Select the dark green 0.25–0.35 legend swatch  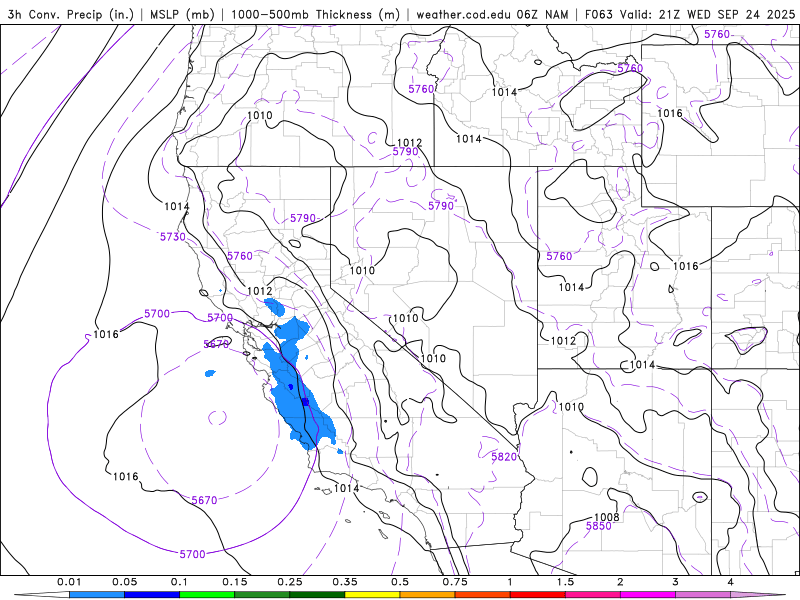coord(317,595)
